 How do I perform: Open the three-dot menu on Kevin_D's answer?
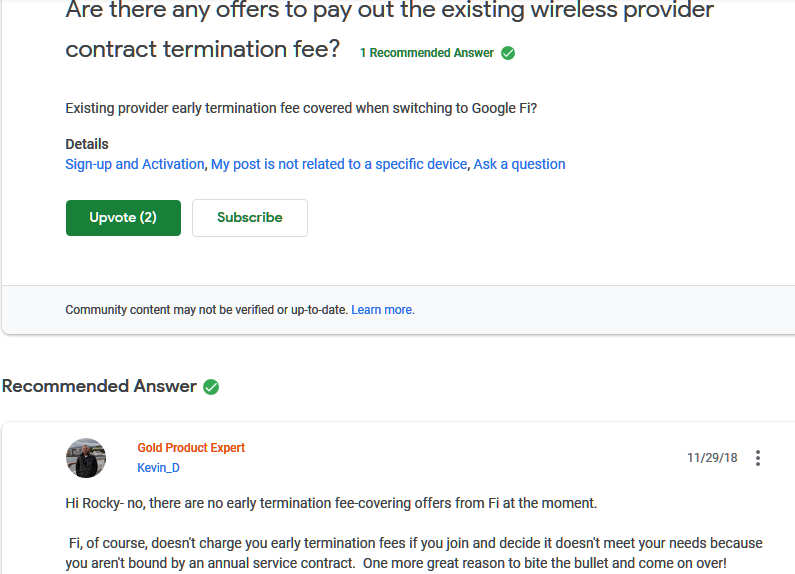(x=758, y=458)
